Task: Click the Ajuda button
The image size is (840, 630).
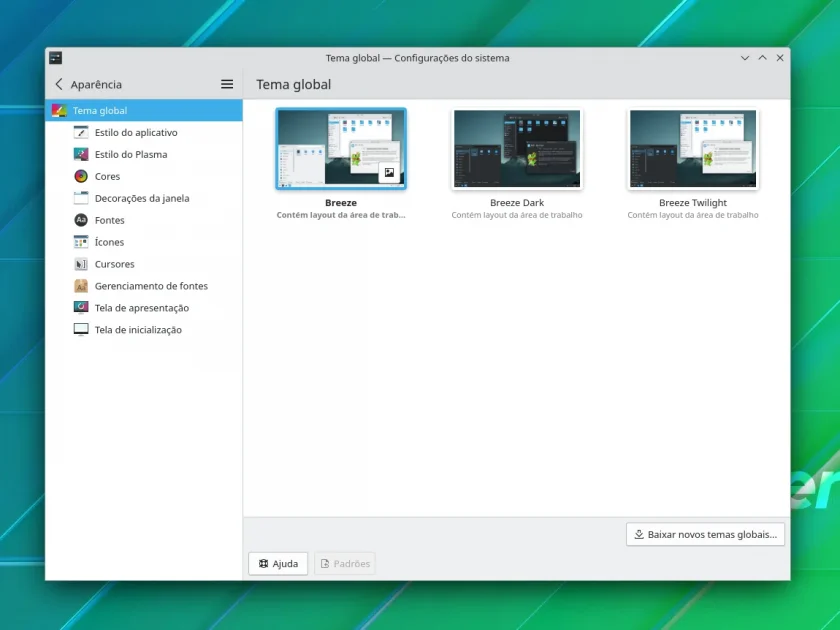Action: (x=278, y=564)
